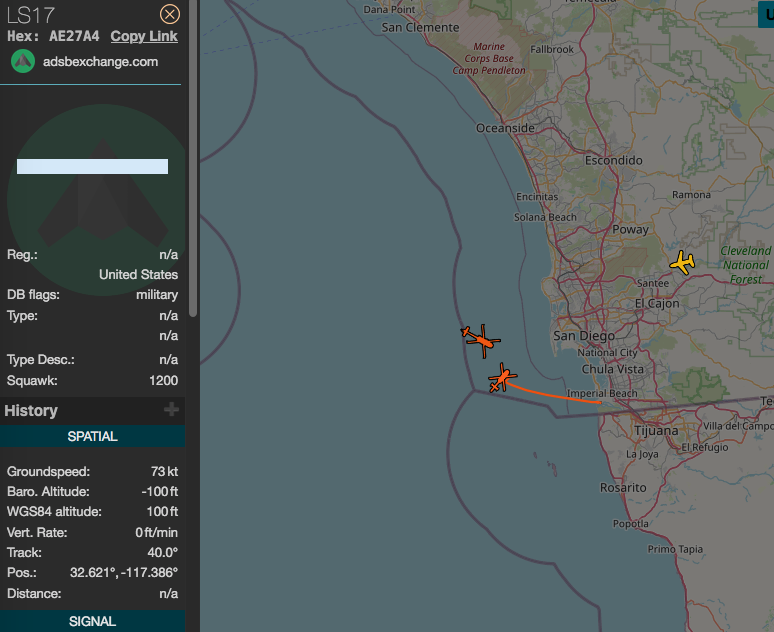The width and height of the screenshot is (774, 632).
Task: Select the yellow airplane near Santee
Action: pyautogui.click(x=683, y=262)
